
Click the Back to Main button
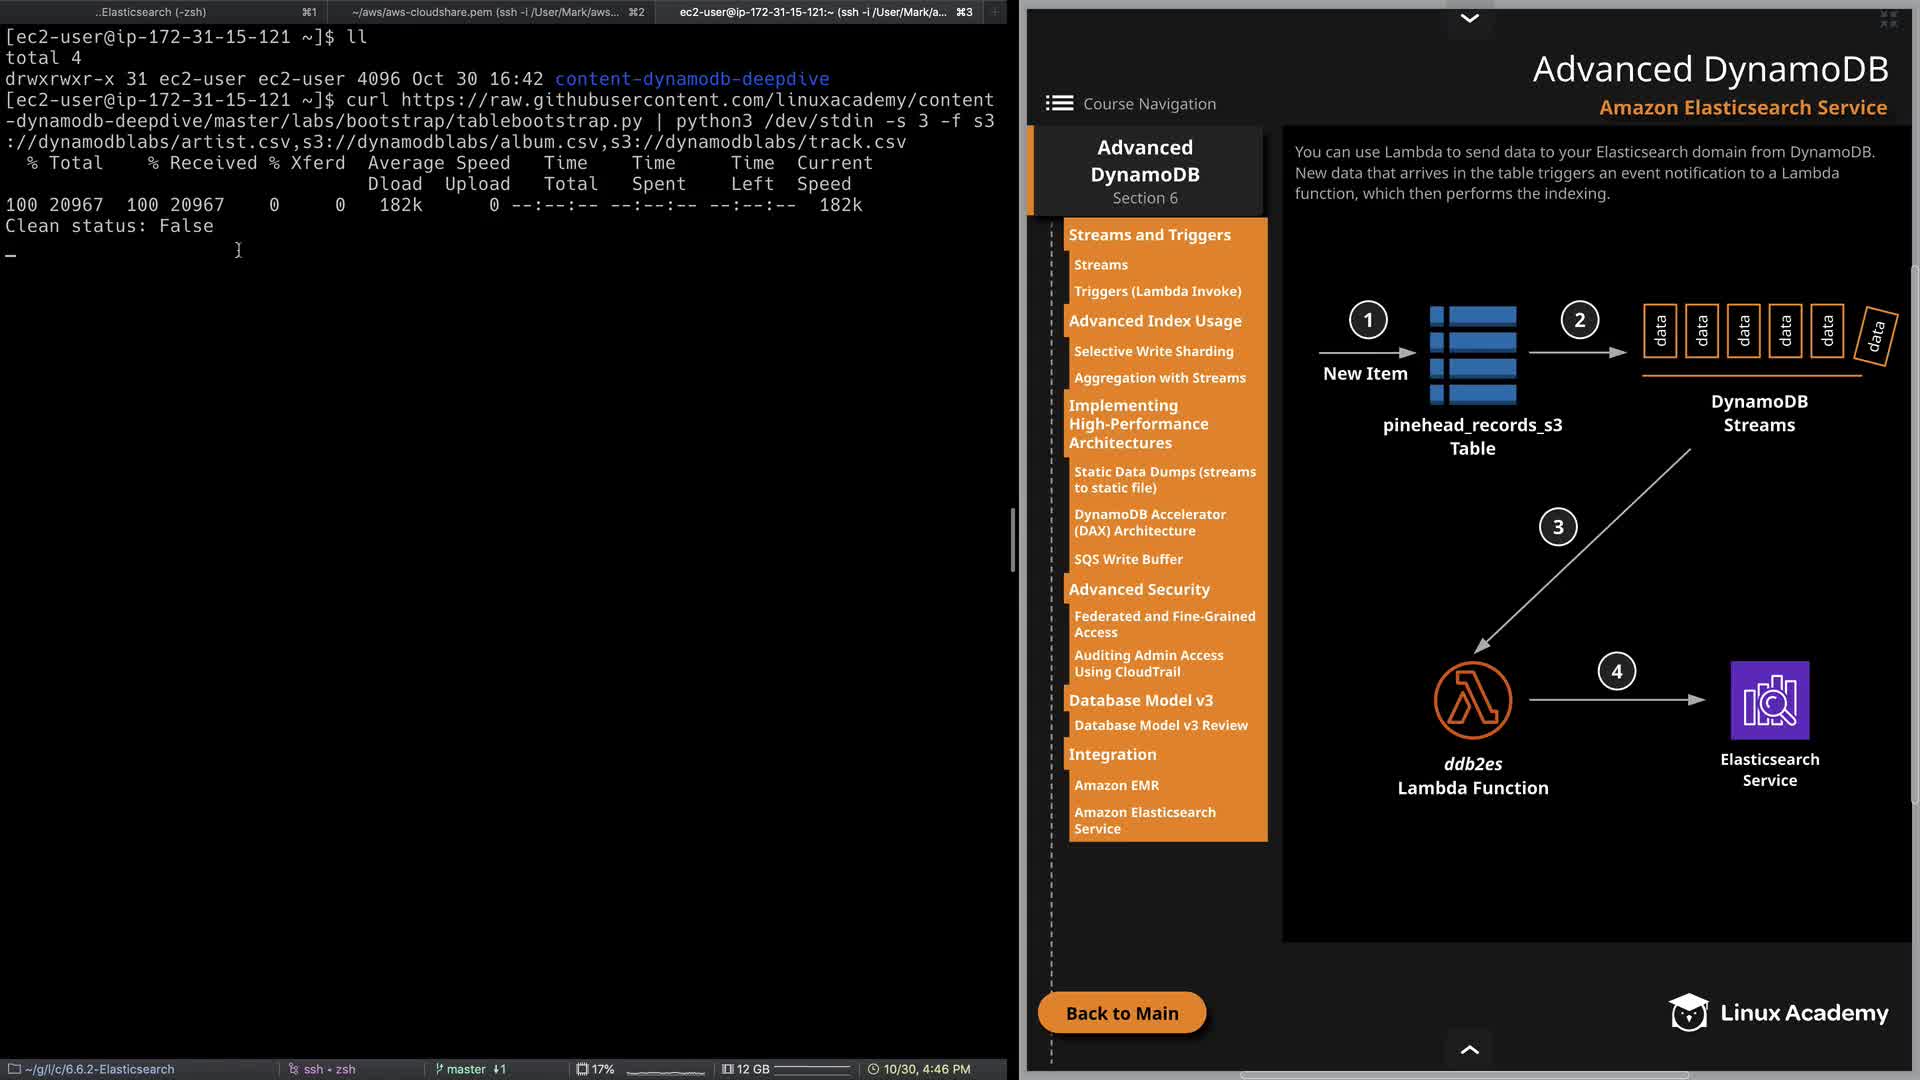(x=1121, y=1013)
